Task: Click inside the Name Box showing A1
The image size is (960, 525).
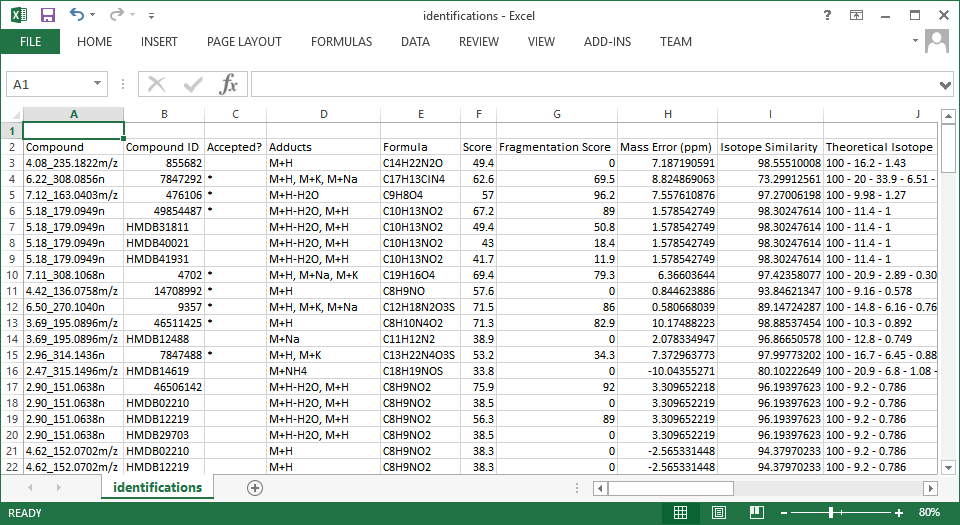Action: (x=49, y=84)
